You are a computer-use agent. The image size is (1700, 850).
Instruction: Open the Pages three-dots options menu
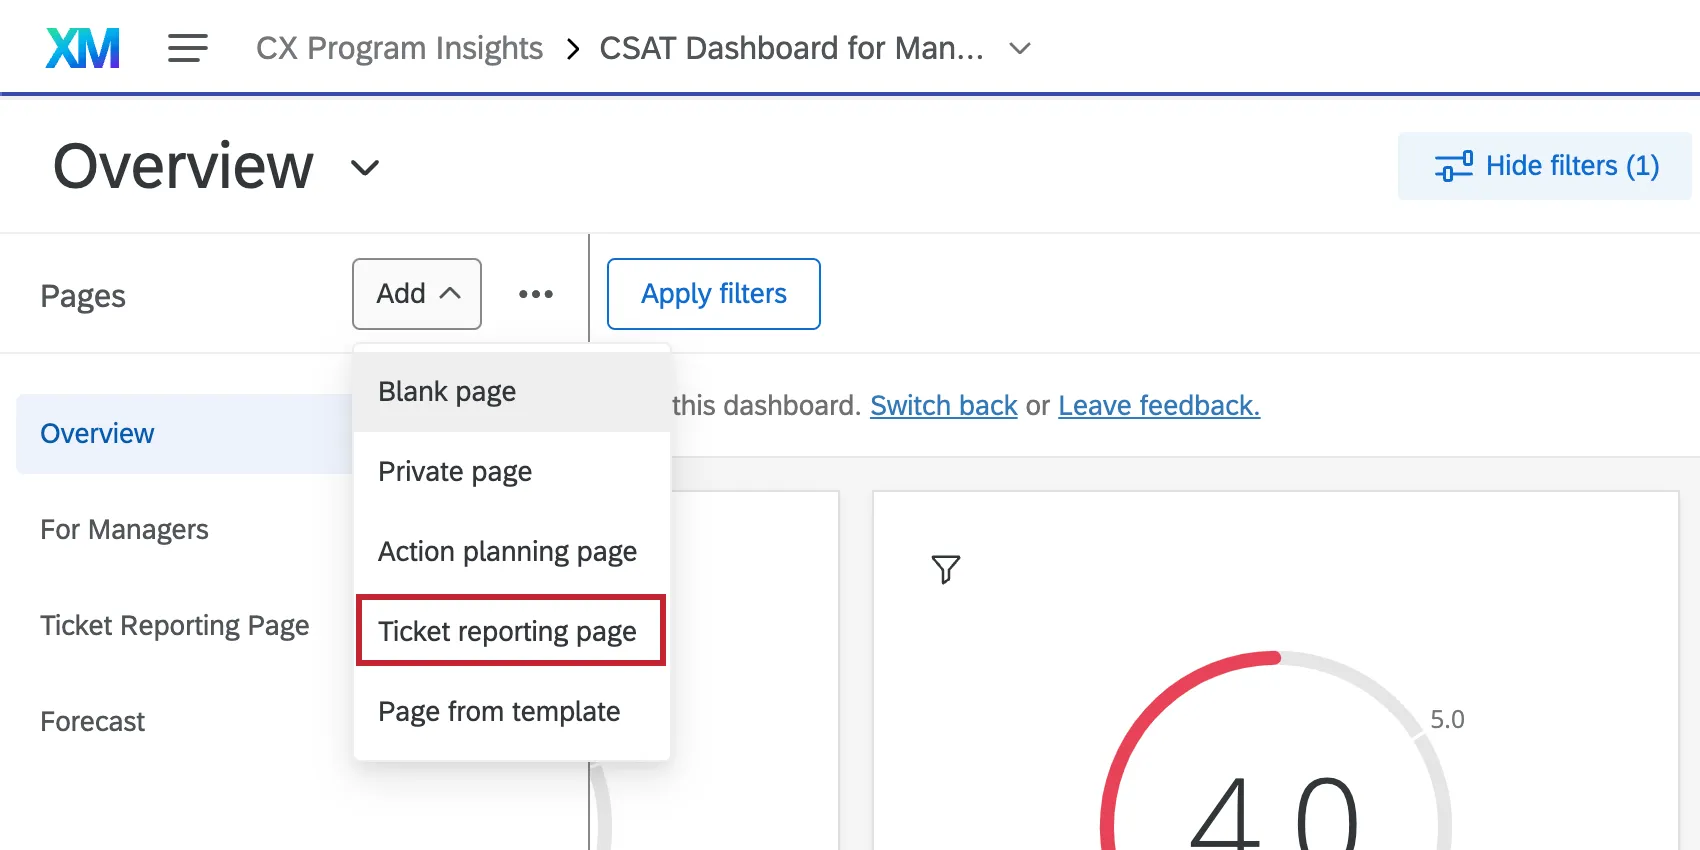(x=536, y=294)
